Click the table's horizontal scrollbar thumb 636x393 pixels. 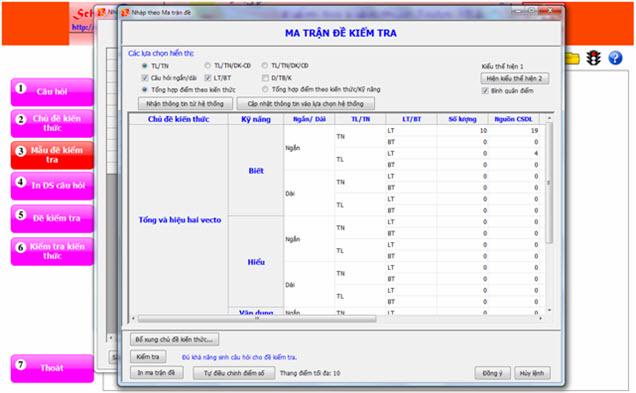tap(257, 319)
